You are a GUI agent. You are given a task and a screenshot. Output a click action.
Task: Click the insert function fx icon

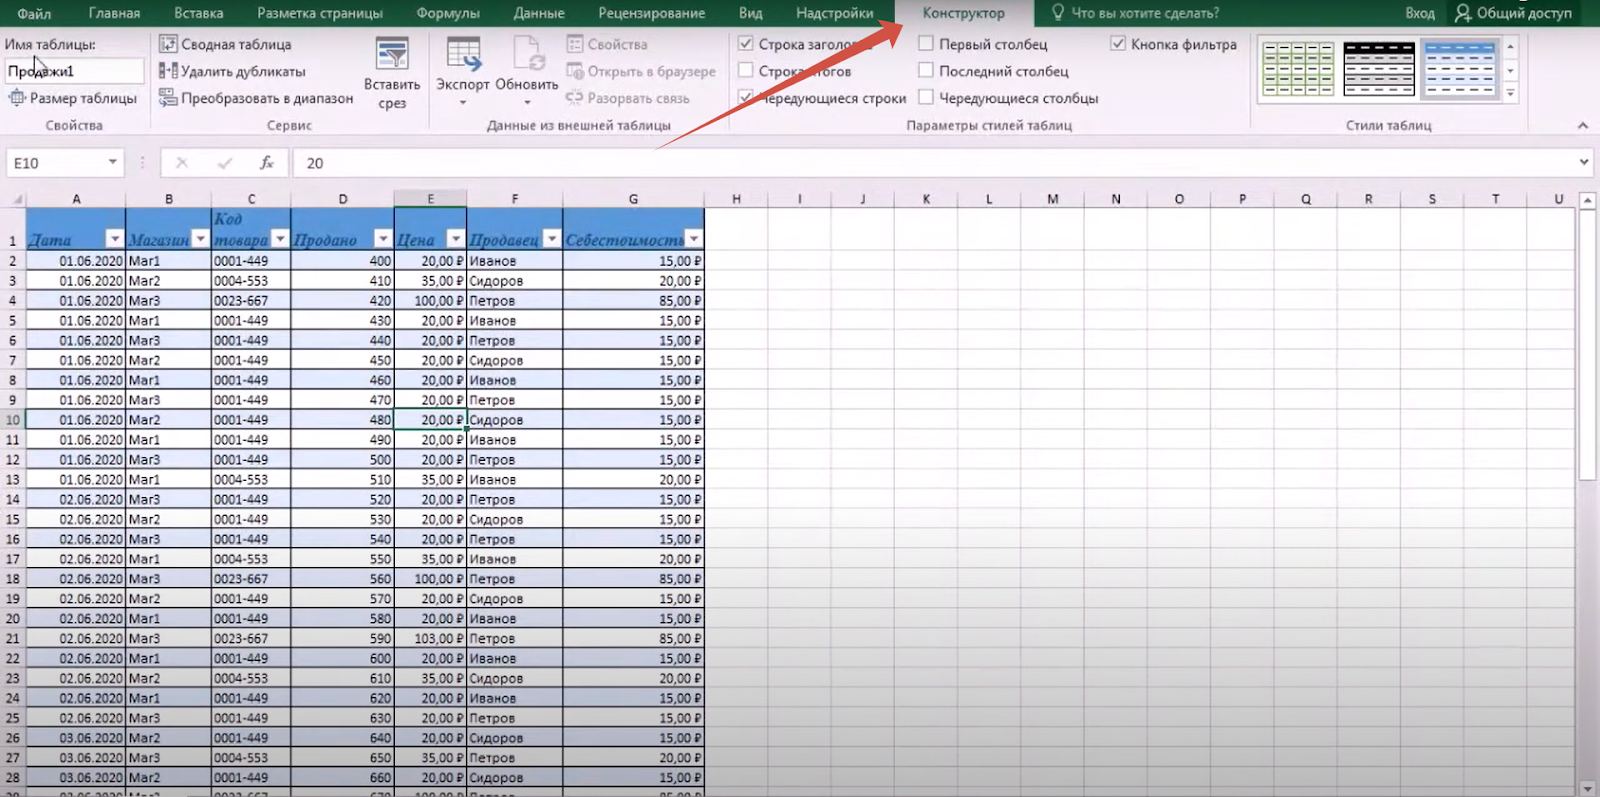pos(267,162)
